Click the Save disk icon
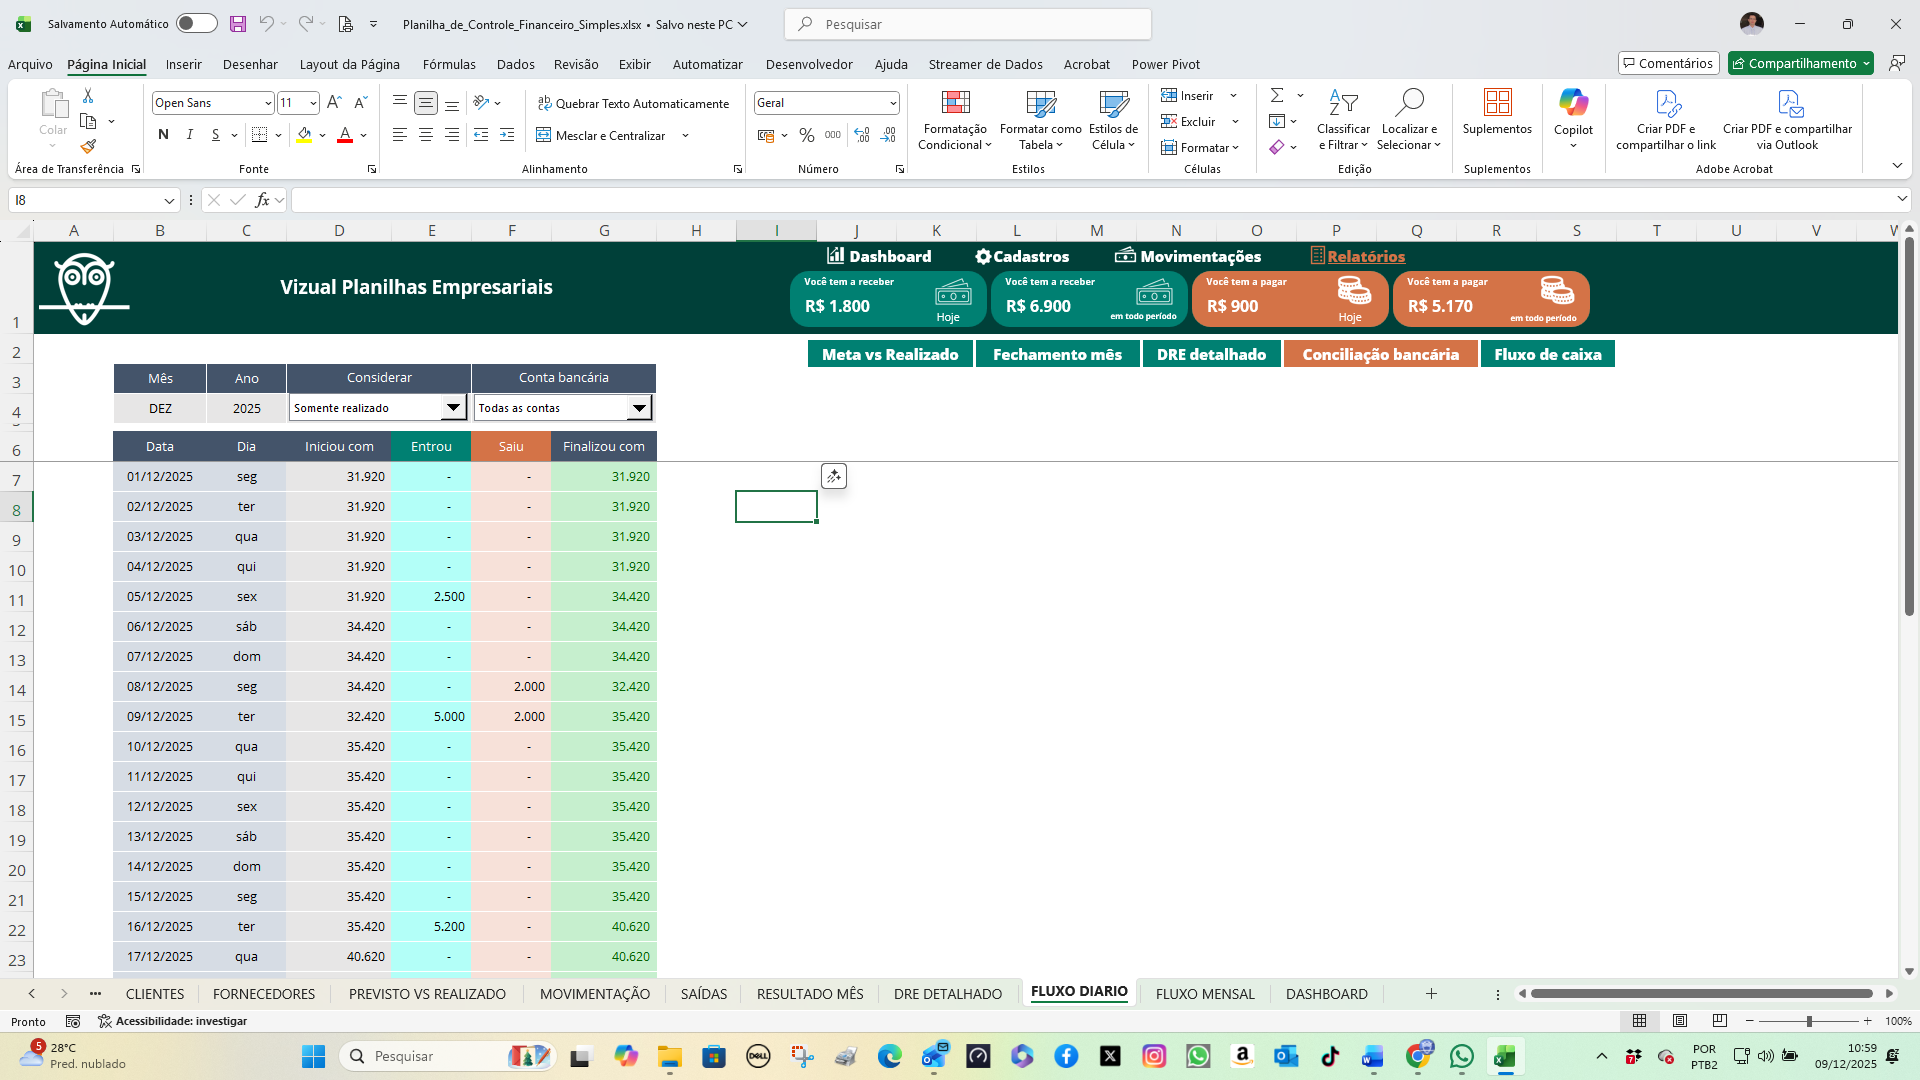 237,24
